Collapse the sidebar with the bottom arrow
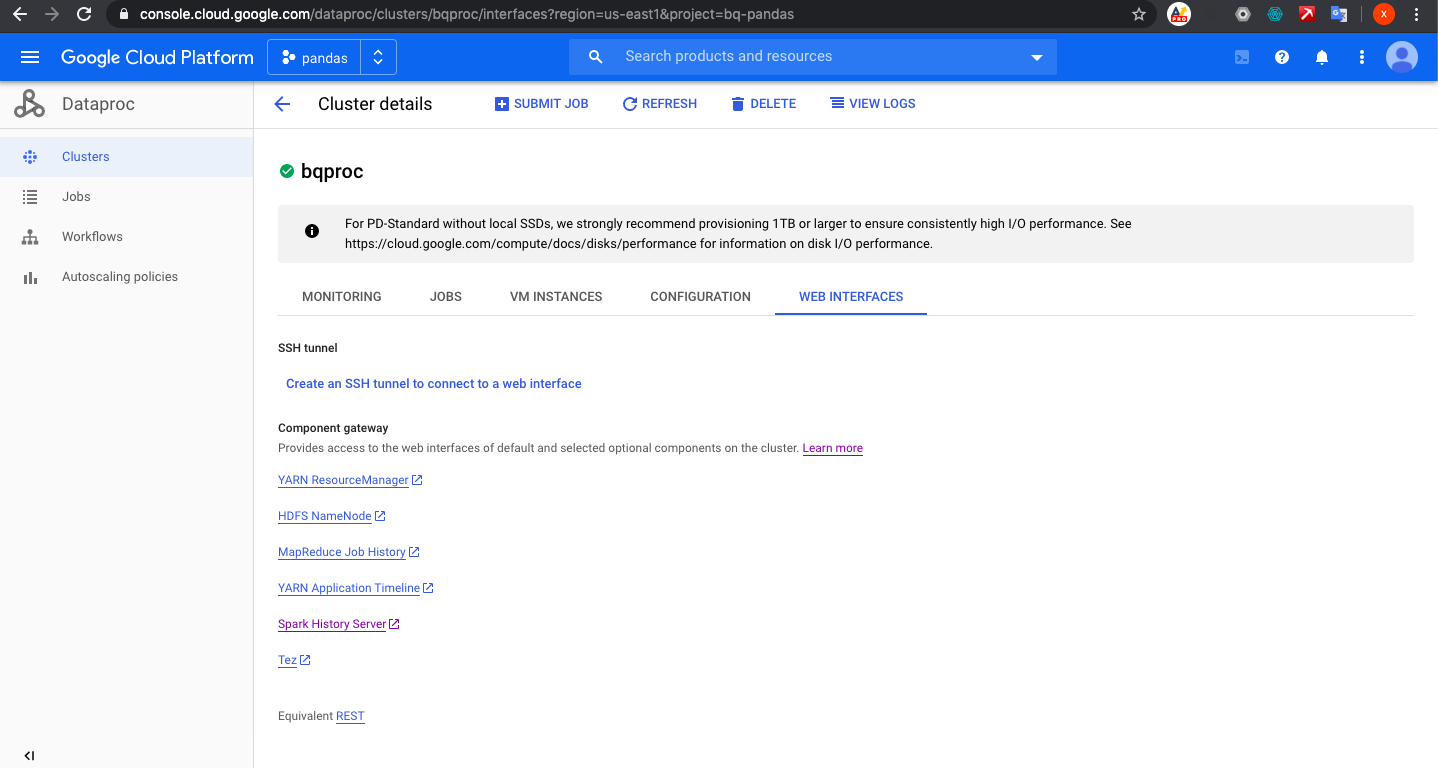Screen dimensions: 1438x768 [x=29, y=756]
